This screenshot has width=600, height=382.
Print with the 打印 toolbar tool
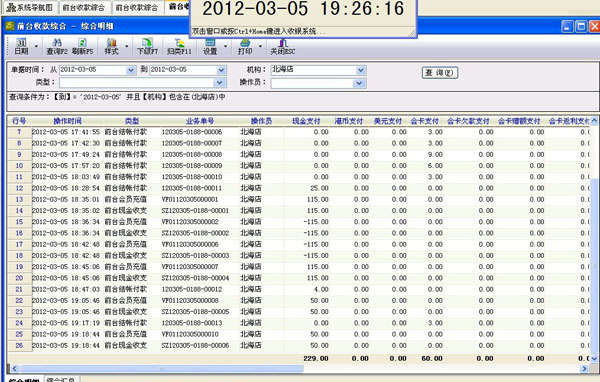click(x=245, y=46)
